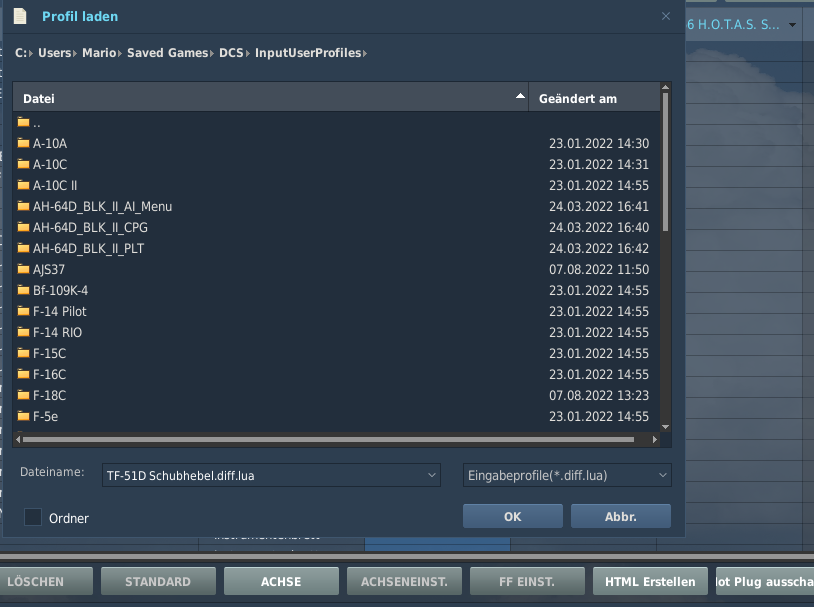Click the HTML Erstellen button
The image size is (814, 607).
650,582
